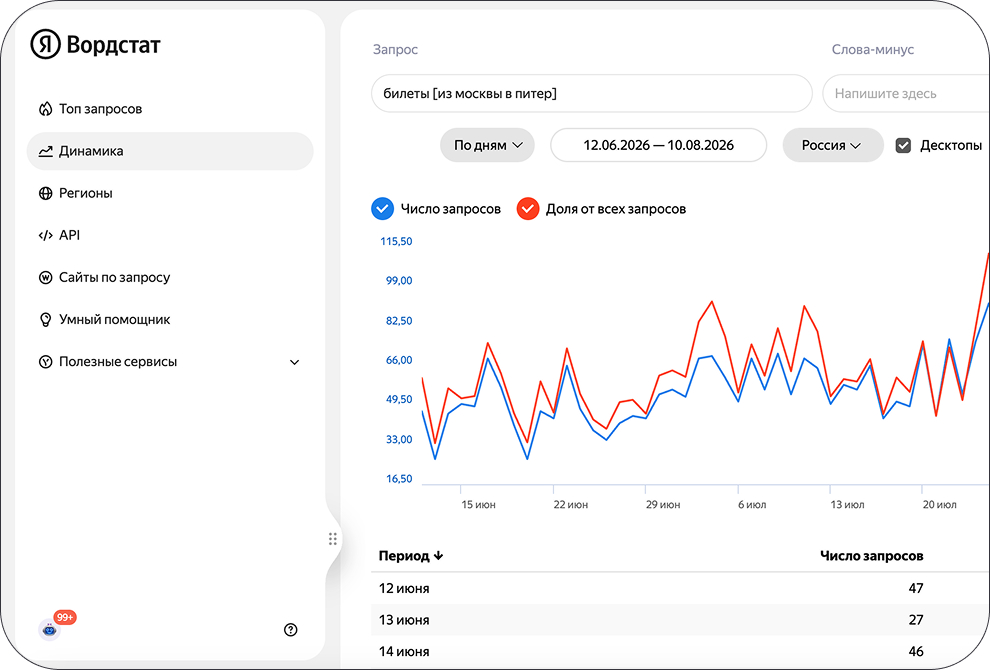Click the Число запросов column header
The image size is (990, 670).
click(x=871, y=556)
